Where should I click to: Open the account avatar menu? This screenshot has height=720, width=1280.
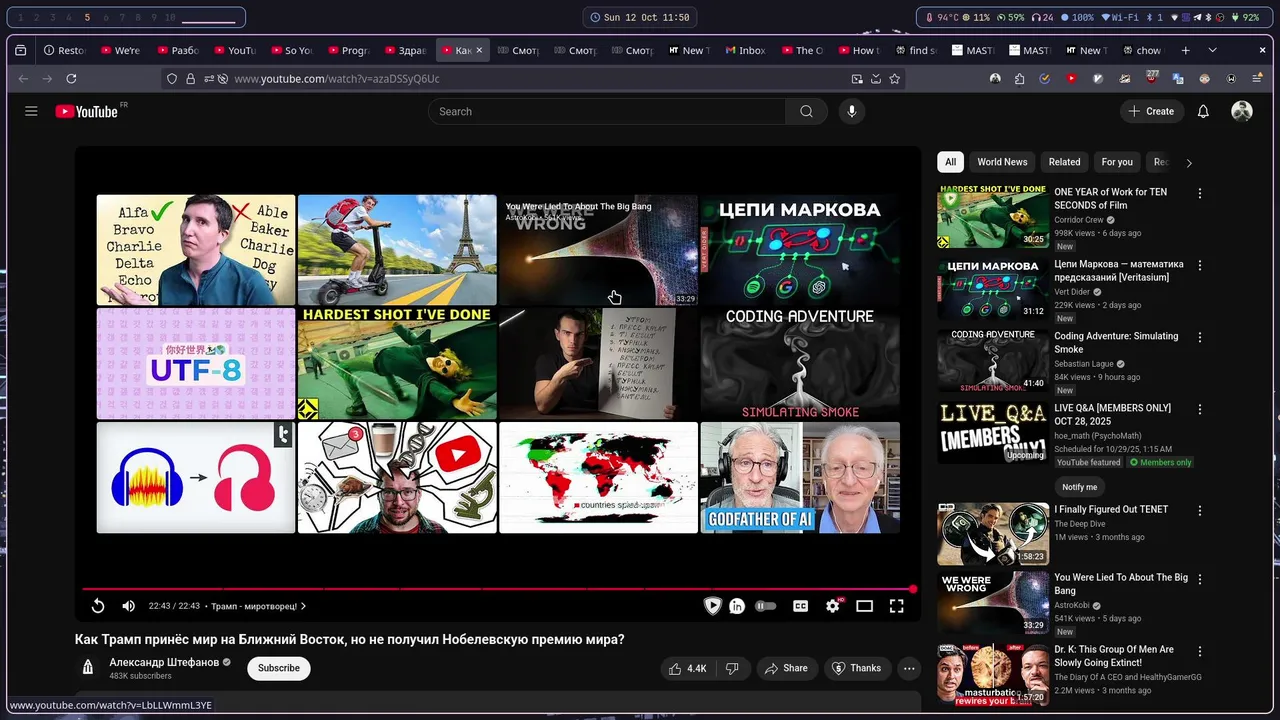[x=1242, y=111]
